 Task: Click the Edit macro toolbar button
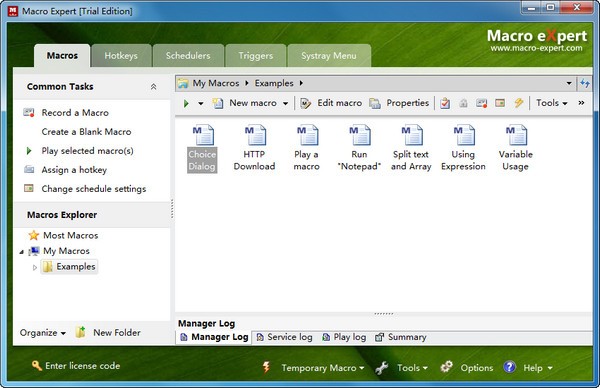(331, 103)
